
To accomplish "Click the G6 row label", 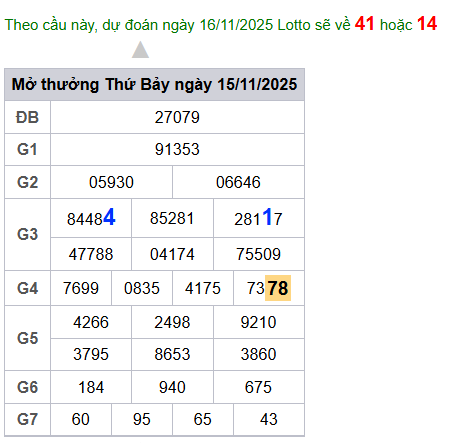I will pos(27,387).
